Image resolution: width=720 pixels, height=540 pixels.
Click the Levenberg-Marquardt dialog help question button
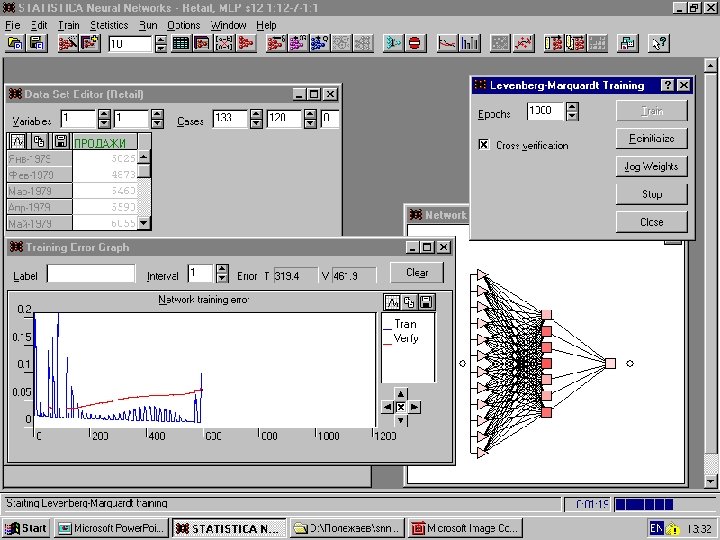coord(667,85)
